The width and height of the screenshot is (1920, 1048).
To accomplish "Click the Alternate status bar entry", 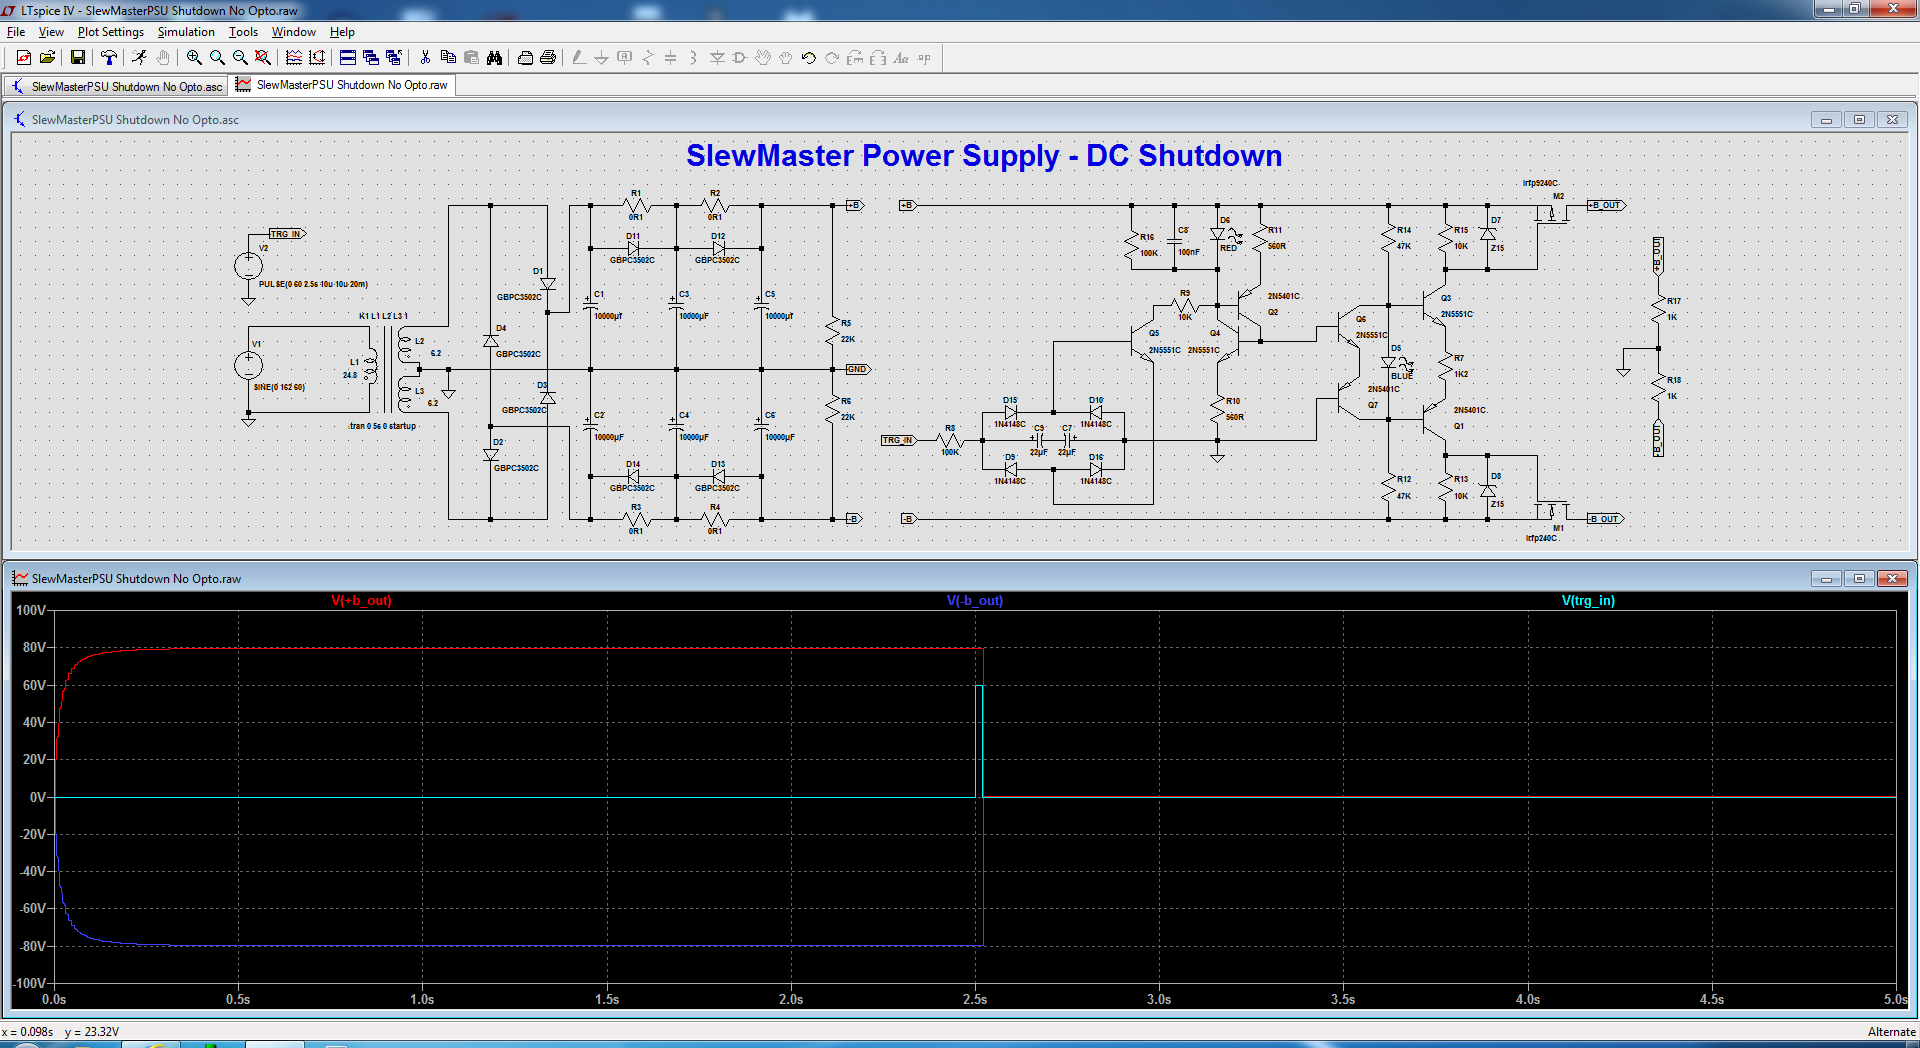I will pos(1891,1032).
